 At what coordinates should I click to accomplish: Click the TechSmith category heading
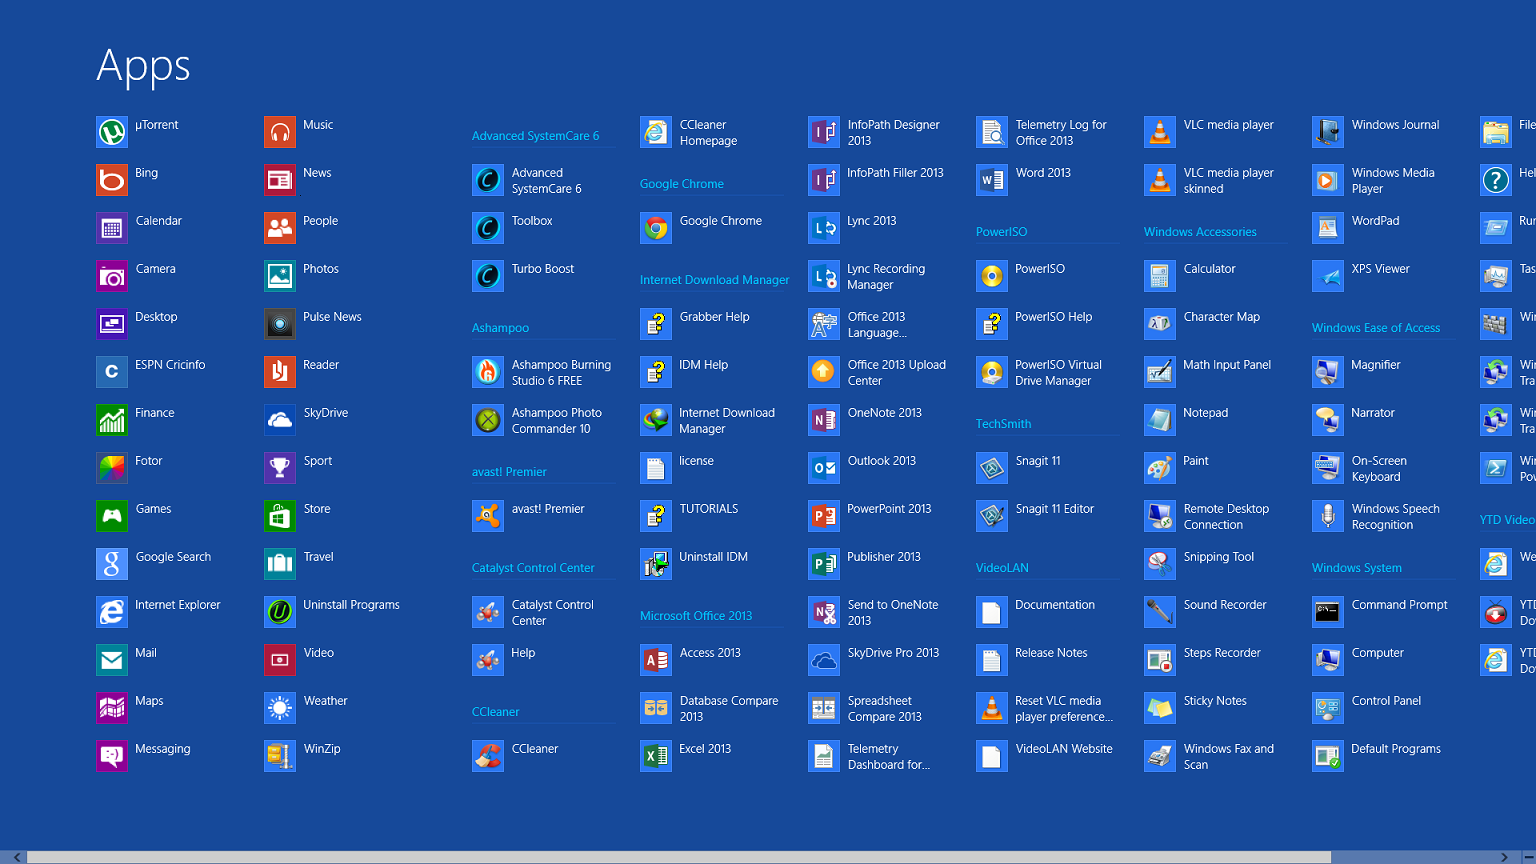1003,423
